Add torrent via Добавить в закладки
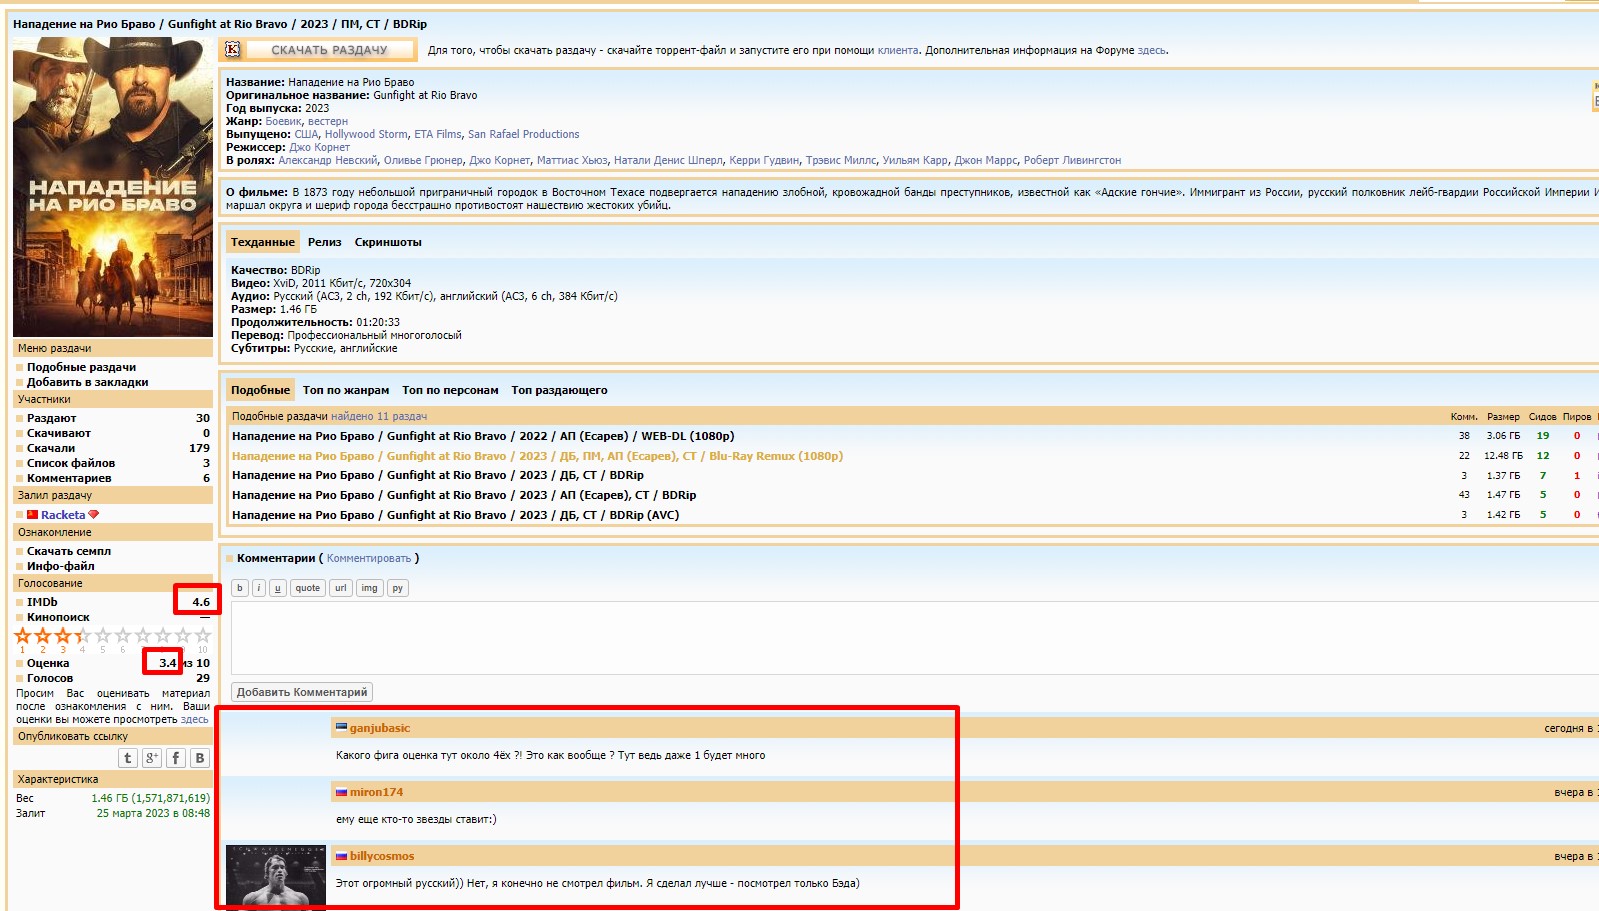Image resolution: width=1599 pixels, height=911 pixels. (87, 382)
